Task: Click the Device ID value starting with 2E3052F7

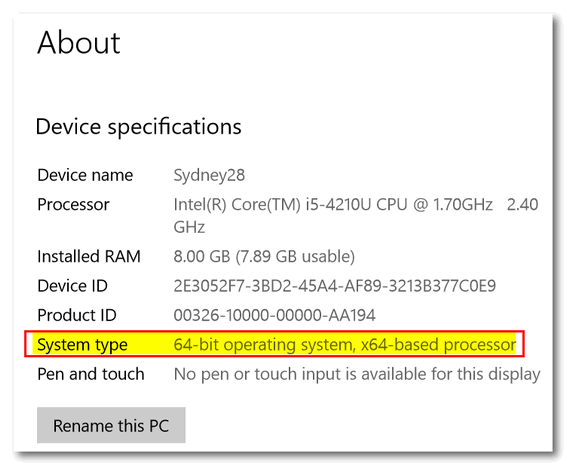Action: pos(334,286)
